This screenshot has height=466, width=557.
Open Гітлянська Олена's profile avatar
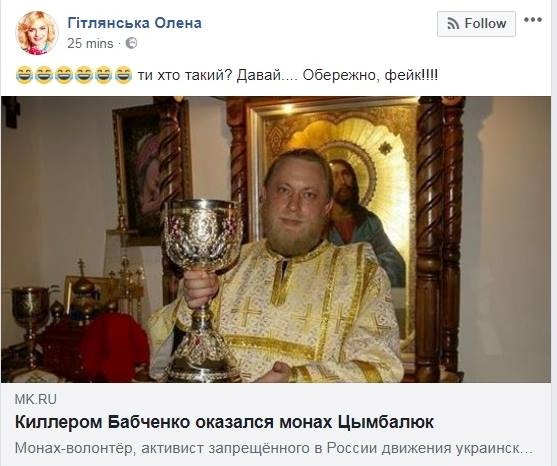(x=37, y=33)
